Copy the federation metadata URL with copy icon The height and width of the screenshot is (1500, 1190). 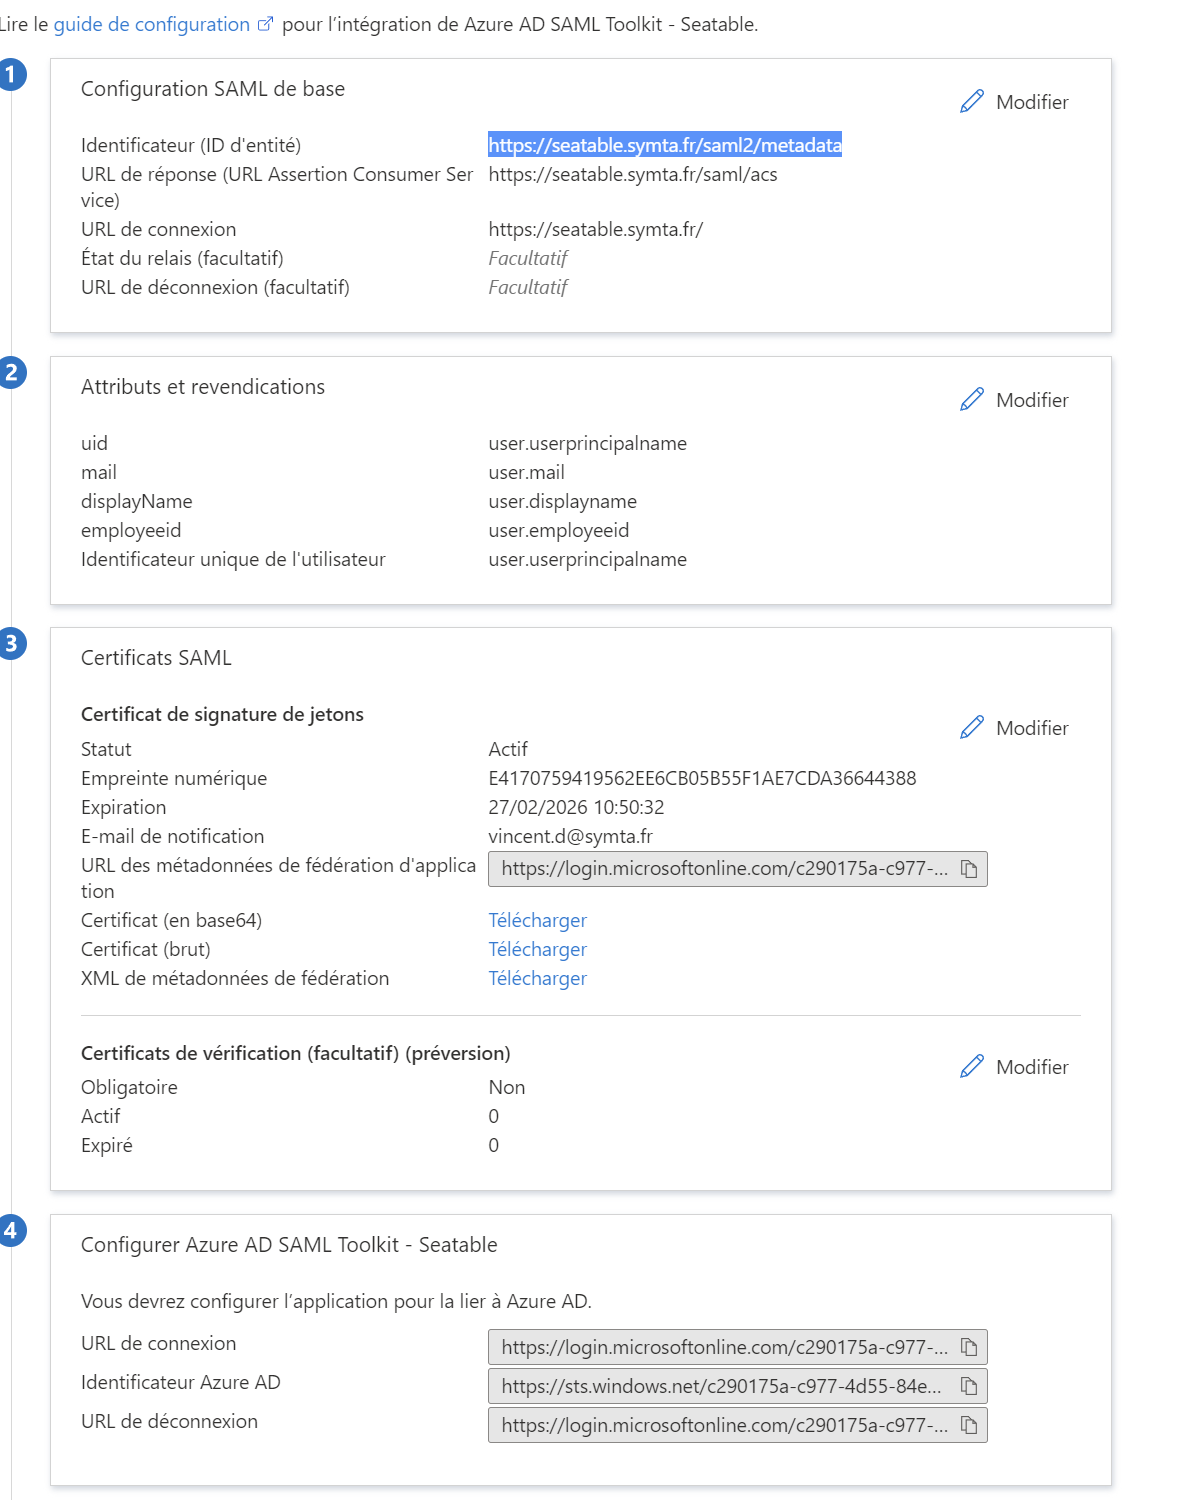(x=968, y=869)
